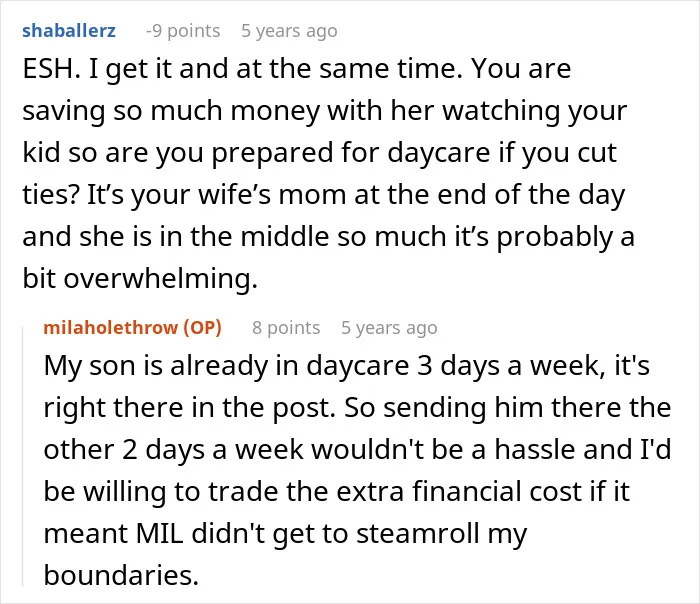Click the line 'My son is already in daycare'
This screenshot has height=604, width=700.
pyautogui.click(x=346, y=366)
